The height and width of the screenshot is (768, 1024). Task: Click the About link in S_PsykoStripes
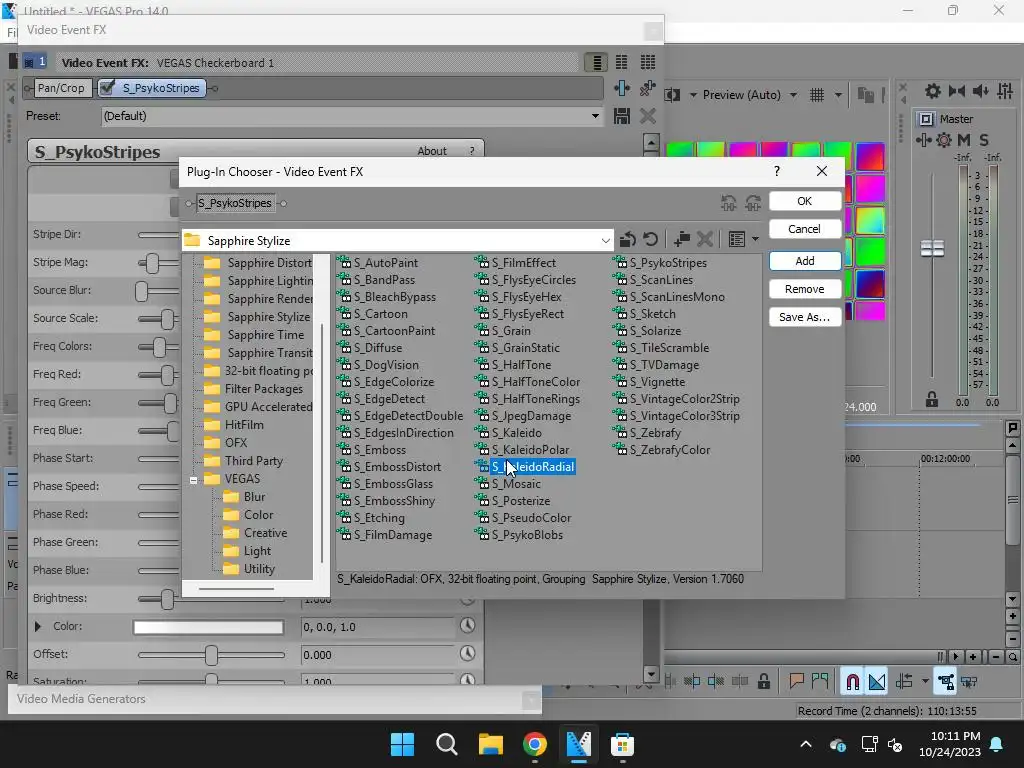432,151
